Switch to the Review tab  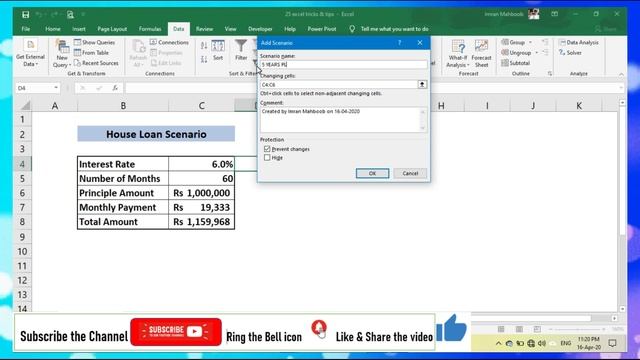[x=204, y=29]
